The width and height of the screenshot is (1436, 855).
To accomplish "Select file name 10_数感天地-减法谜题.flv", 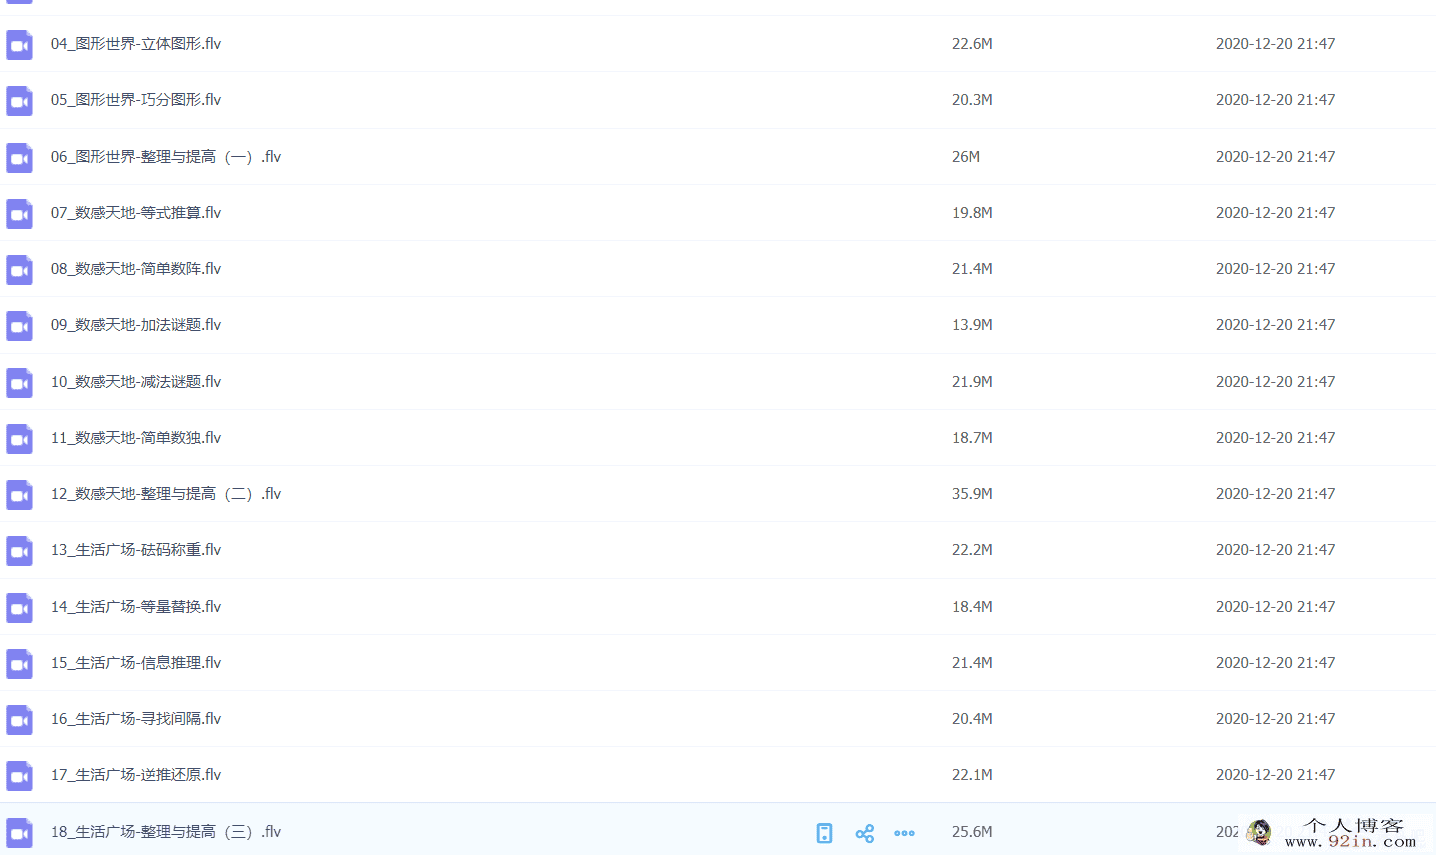I will coord(136,382).
